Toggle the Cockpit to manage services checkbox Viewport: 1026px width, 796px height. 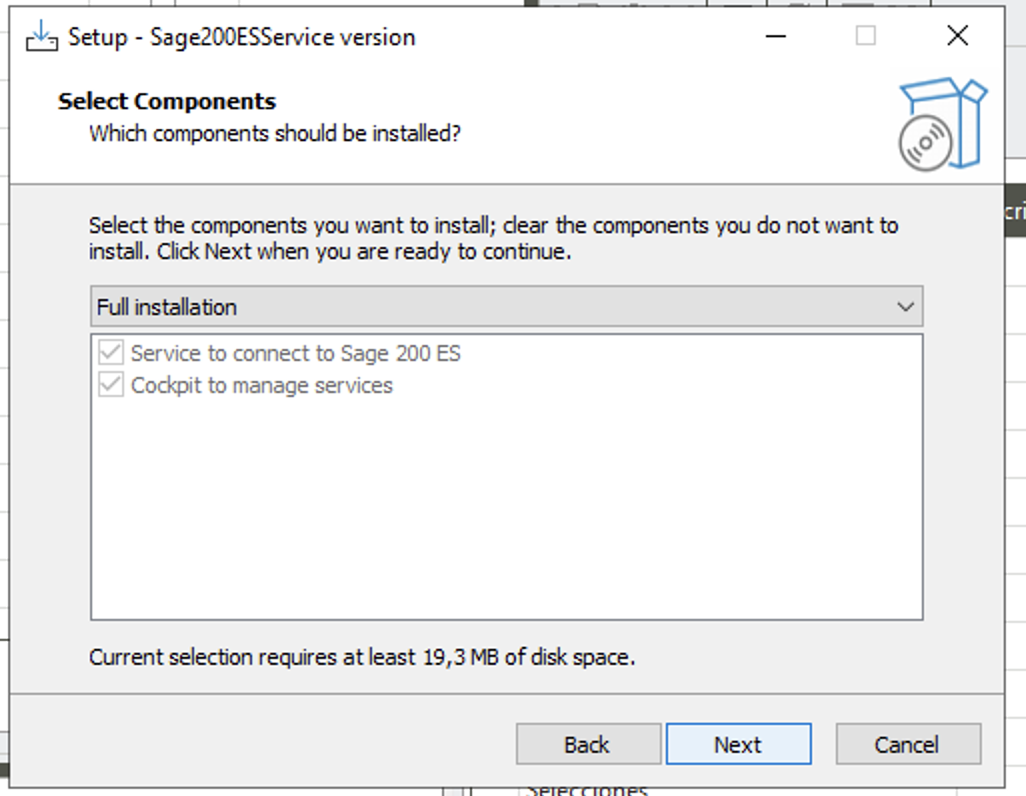click(x=111, y=384)
